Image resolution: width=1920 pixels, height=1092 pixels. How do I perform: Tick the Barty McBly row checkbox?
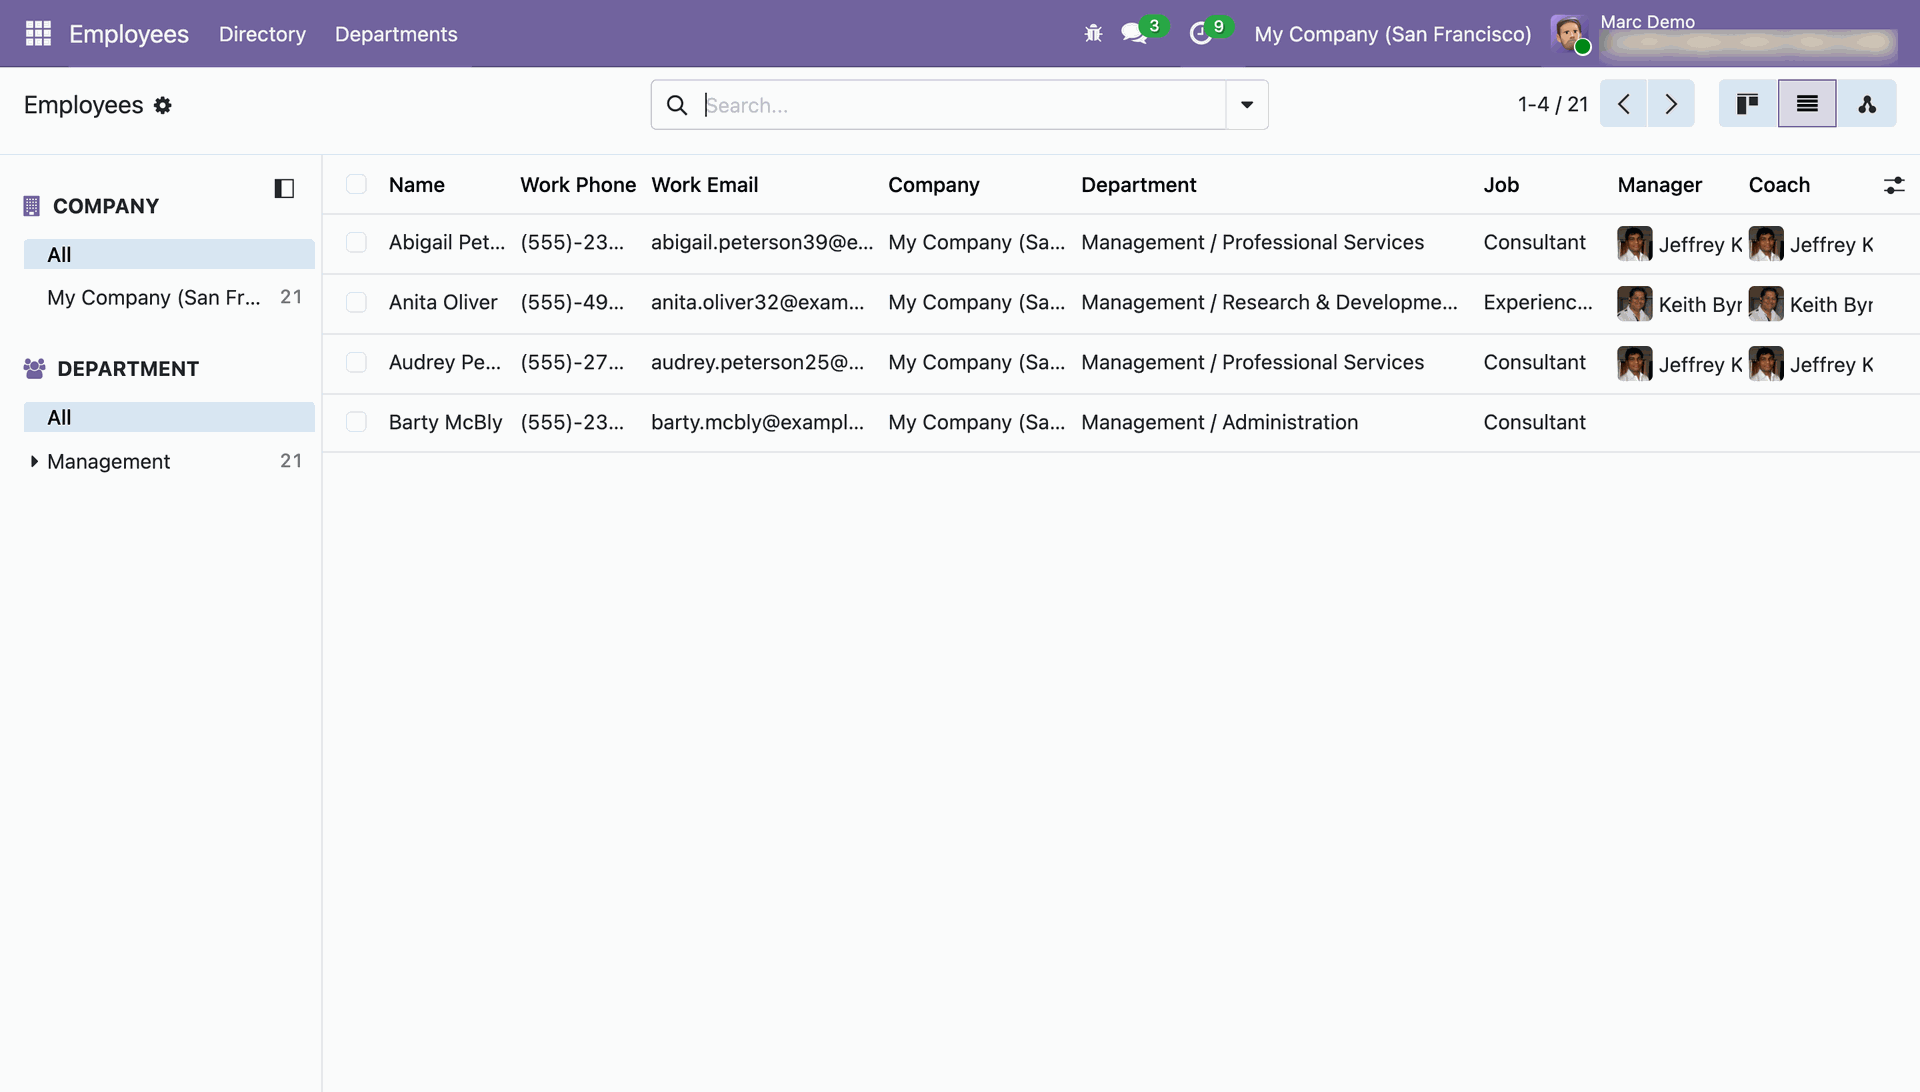tap(356, 422)
